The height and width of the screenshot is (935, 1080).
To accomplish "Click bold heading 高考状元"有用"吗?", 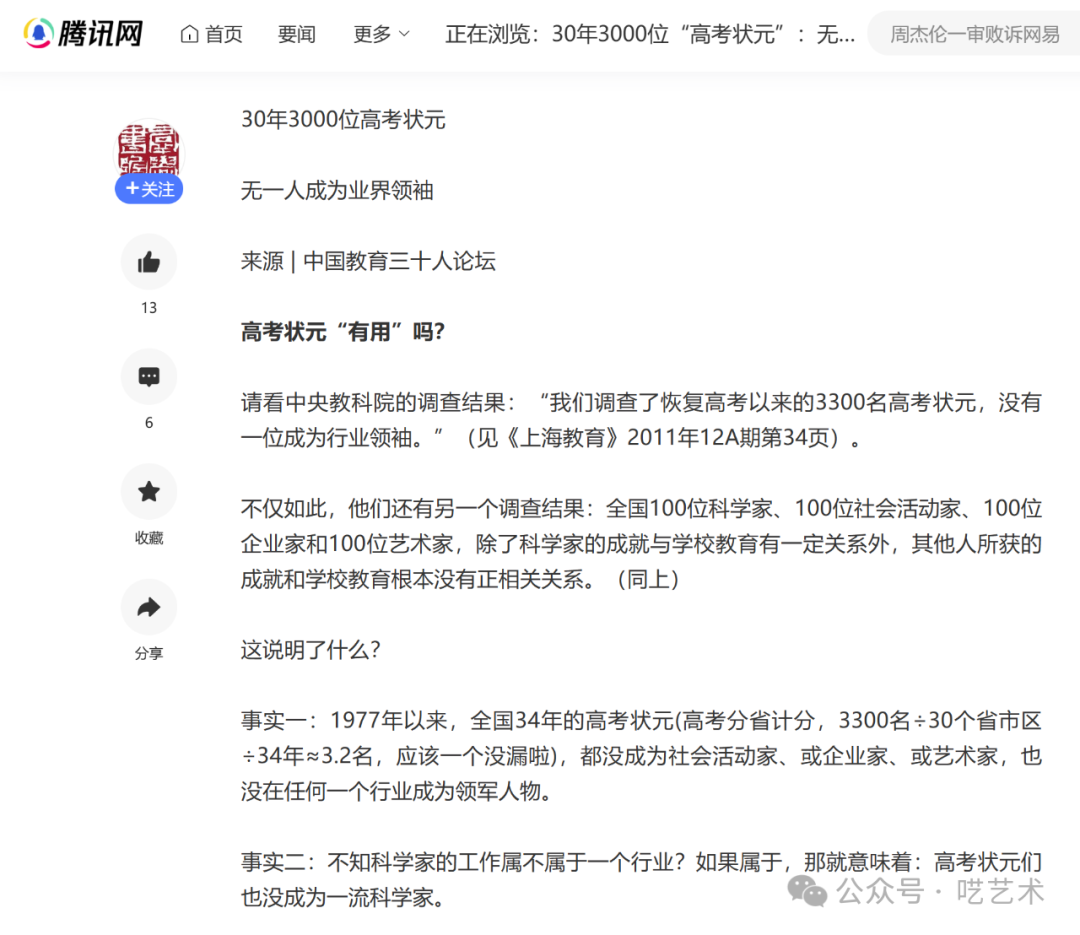I will click(x=342, y=332).
